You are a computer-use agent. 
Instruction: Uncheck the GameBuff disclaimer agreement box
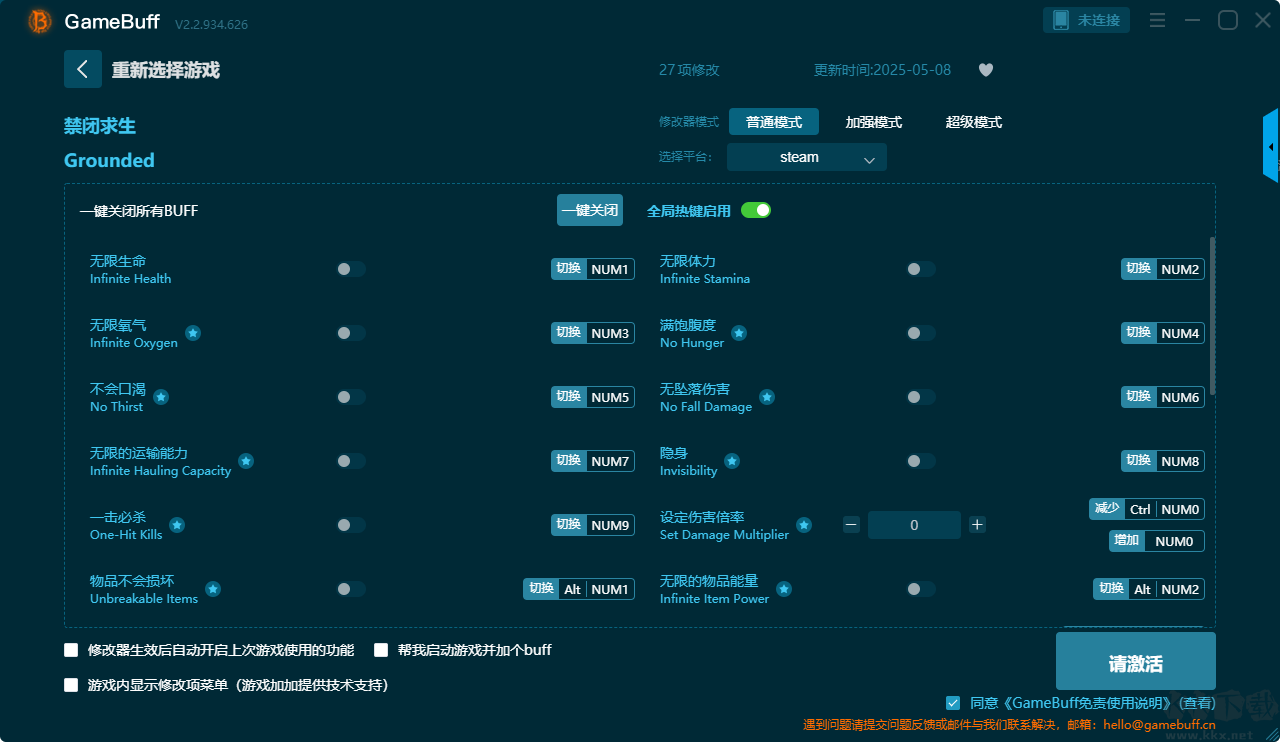(x=953, y=703)
